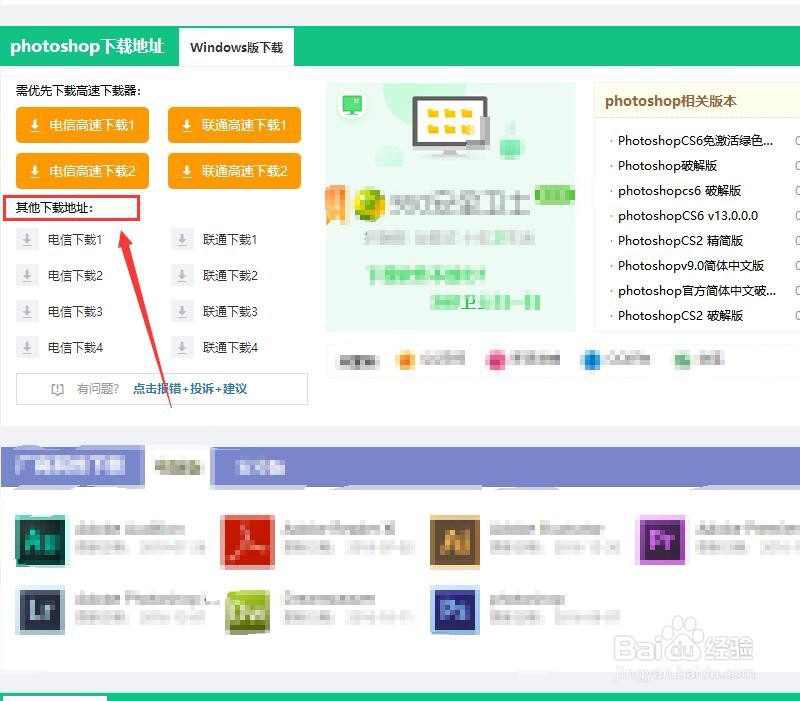
Task: Click the Adobe Illustrator Ai icon
Action: [x=455, y=542]
